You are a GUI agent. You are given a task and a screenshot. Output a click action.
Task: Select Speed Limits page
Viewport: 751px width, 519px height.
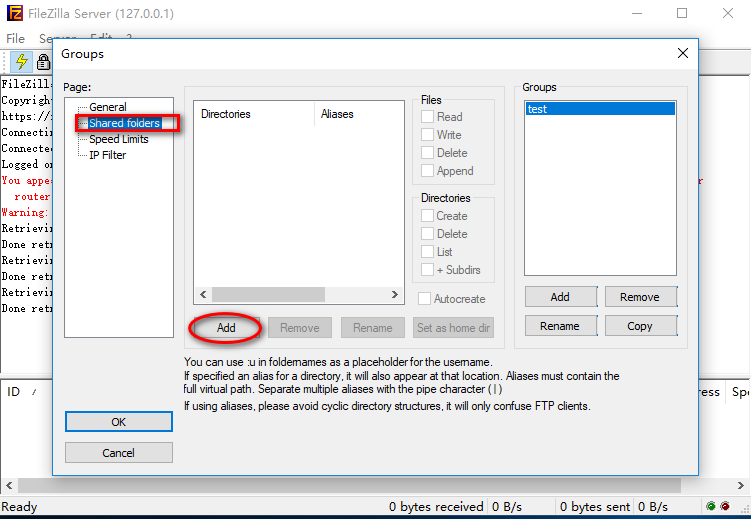(x=119, y=139)
